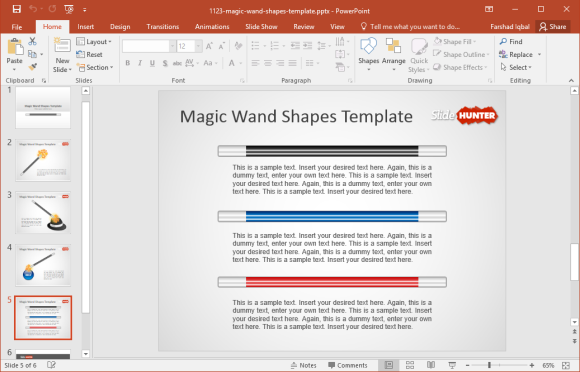The height and width of the screenshot is (372, 580).
Task: Switch to the Slide Show tab
Action: coord(261,27)
